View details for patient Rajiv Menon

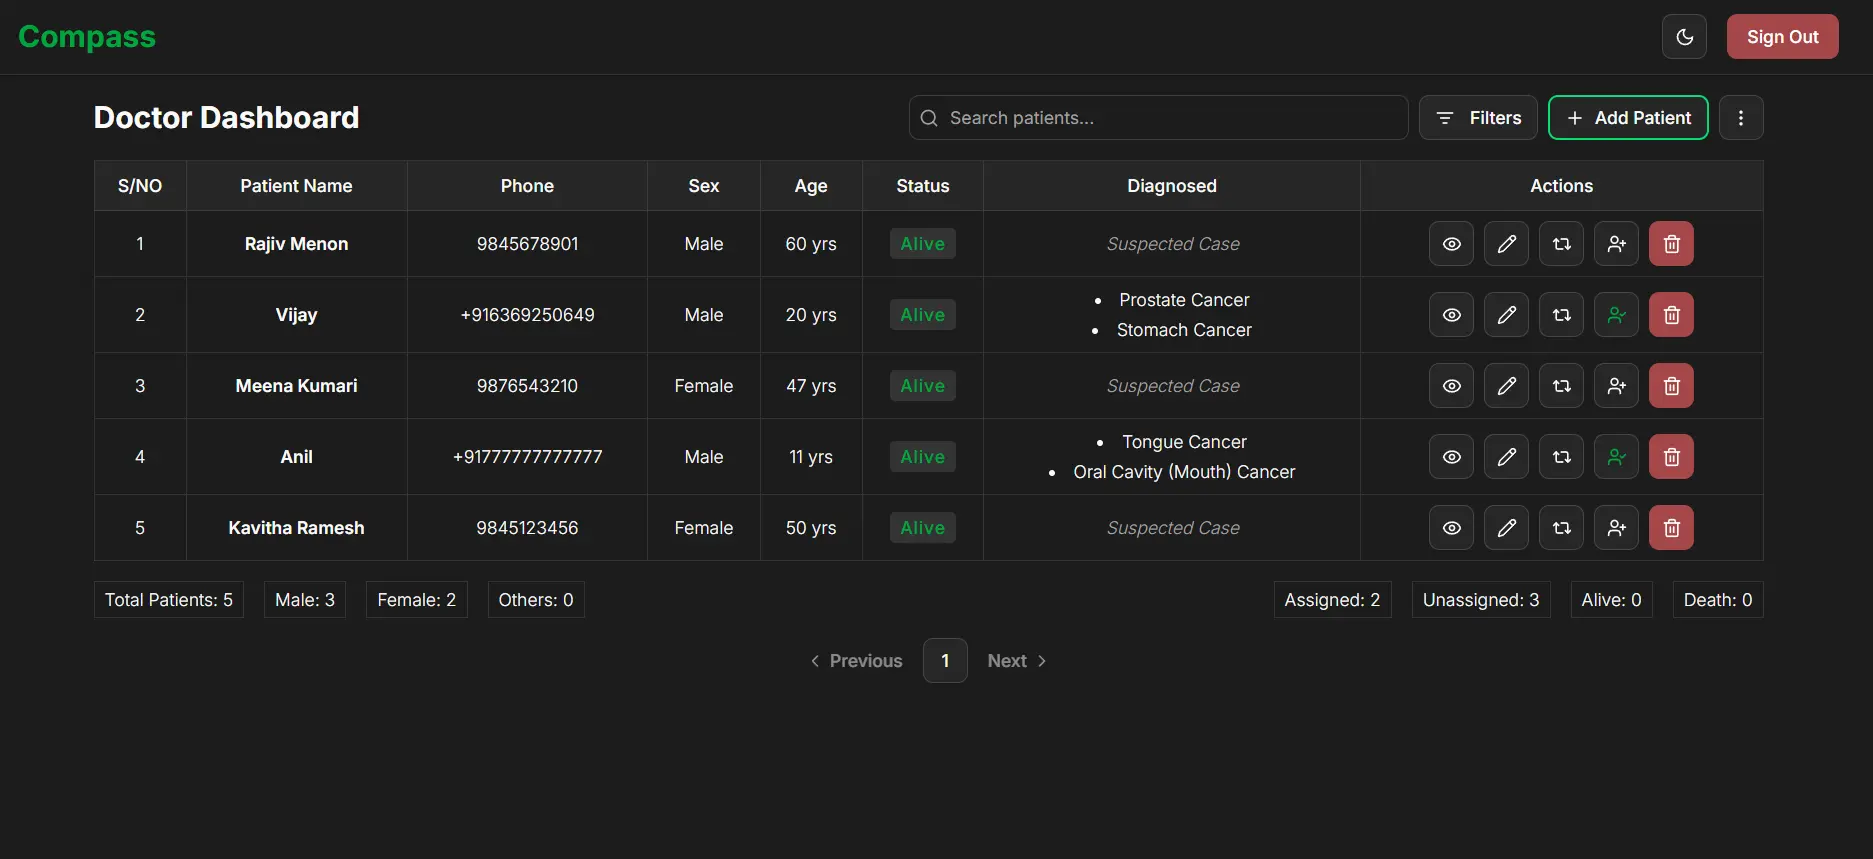(x=1451, y=244)
